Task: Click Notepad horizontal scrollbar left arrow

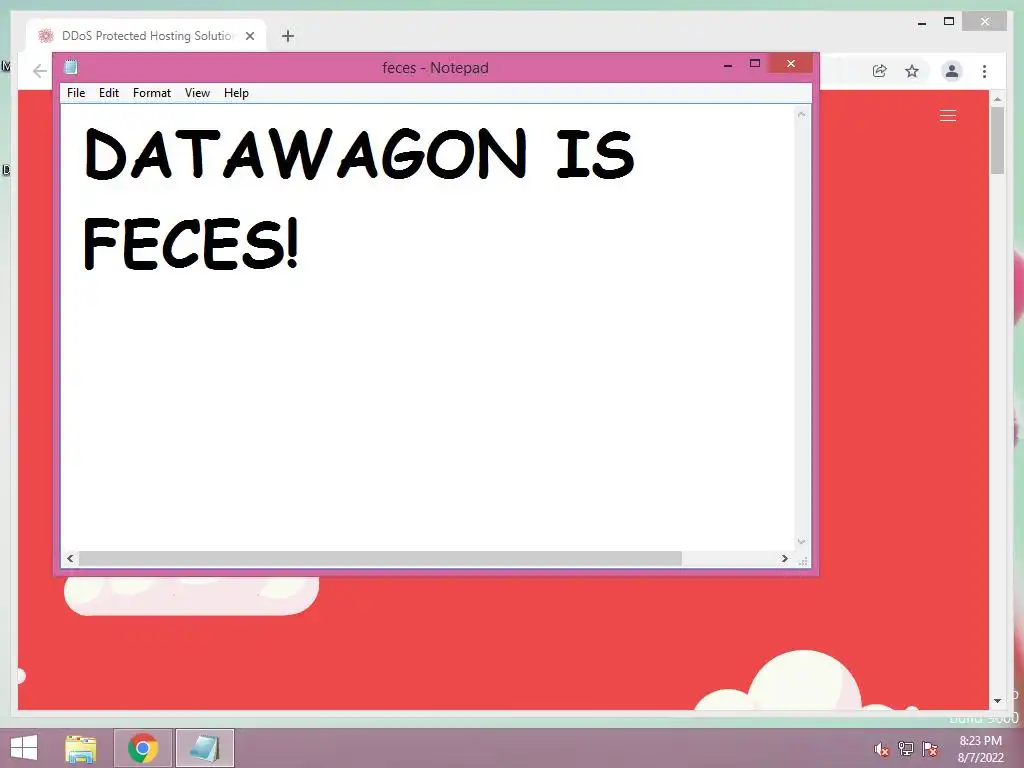Action: [x=70, y=558]
